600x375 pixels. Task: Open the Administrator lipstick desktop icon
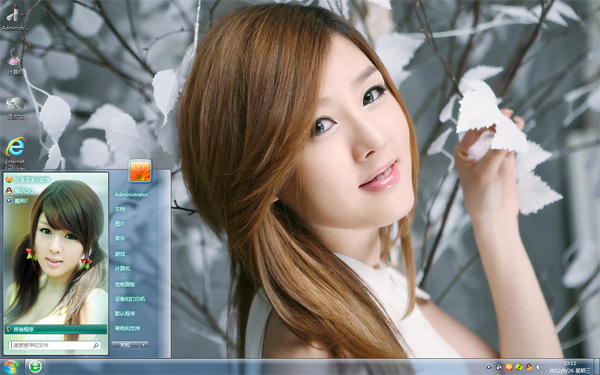tap(15, 17)
